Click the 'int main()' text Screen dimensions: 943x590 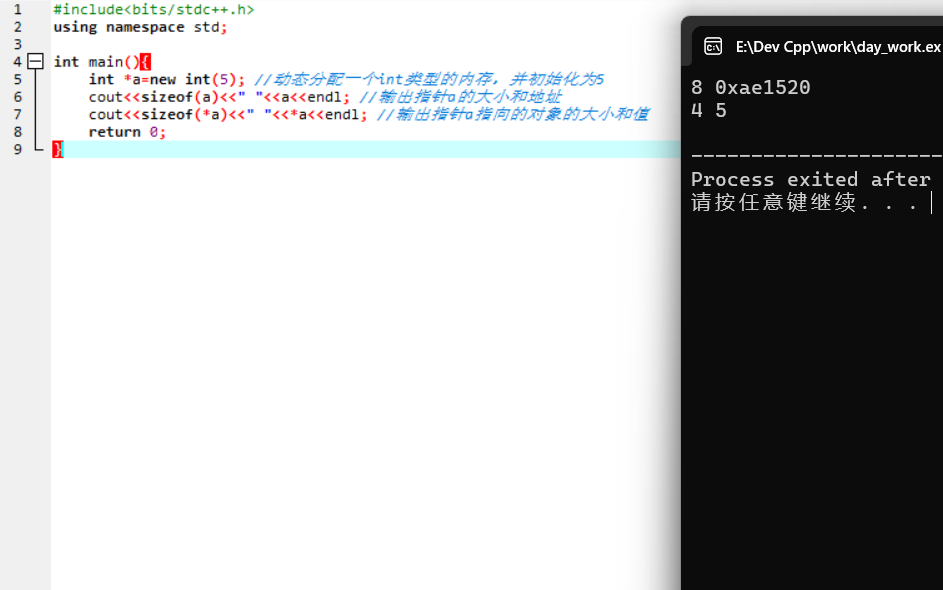[x=96, y=62]
